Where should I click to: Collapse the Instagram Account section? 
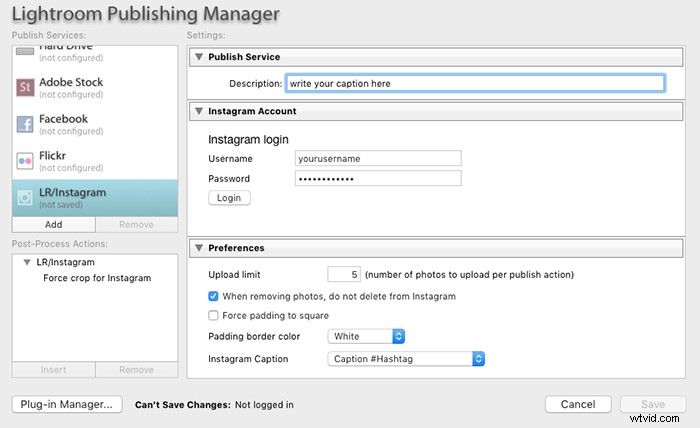(x=199, y=111)
